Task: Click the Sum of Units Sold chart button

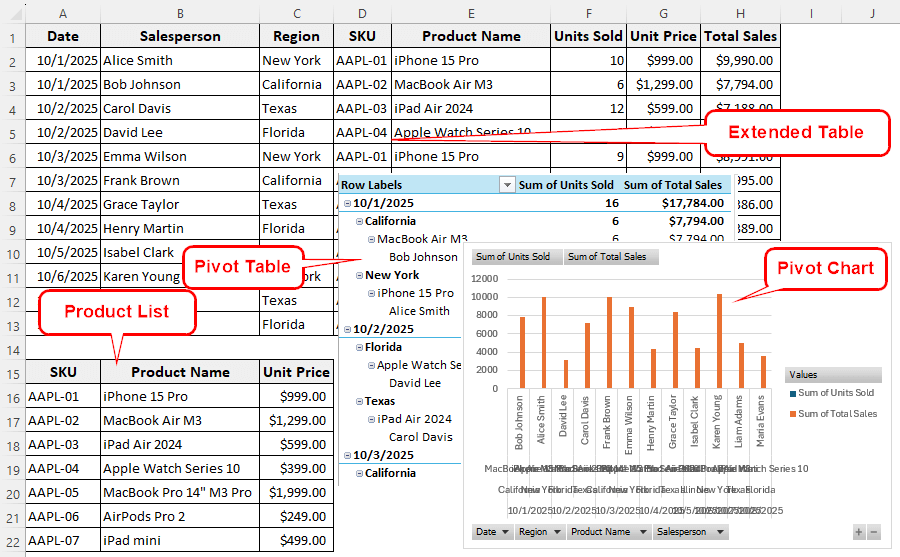Action: tap(513, 257)
